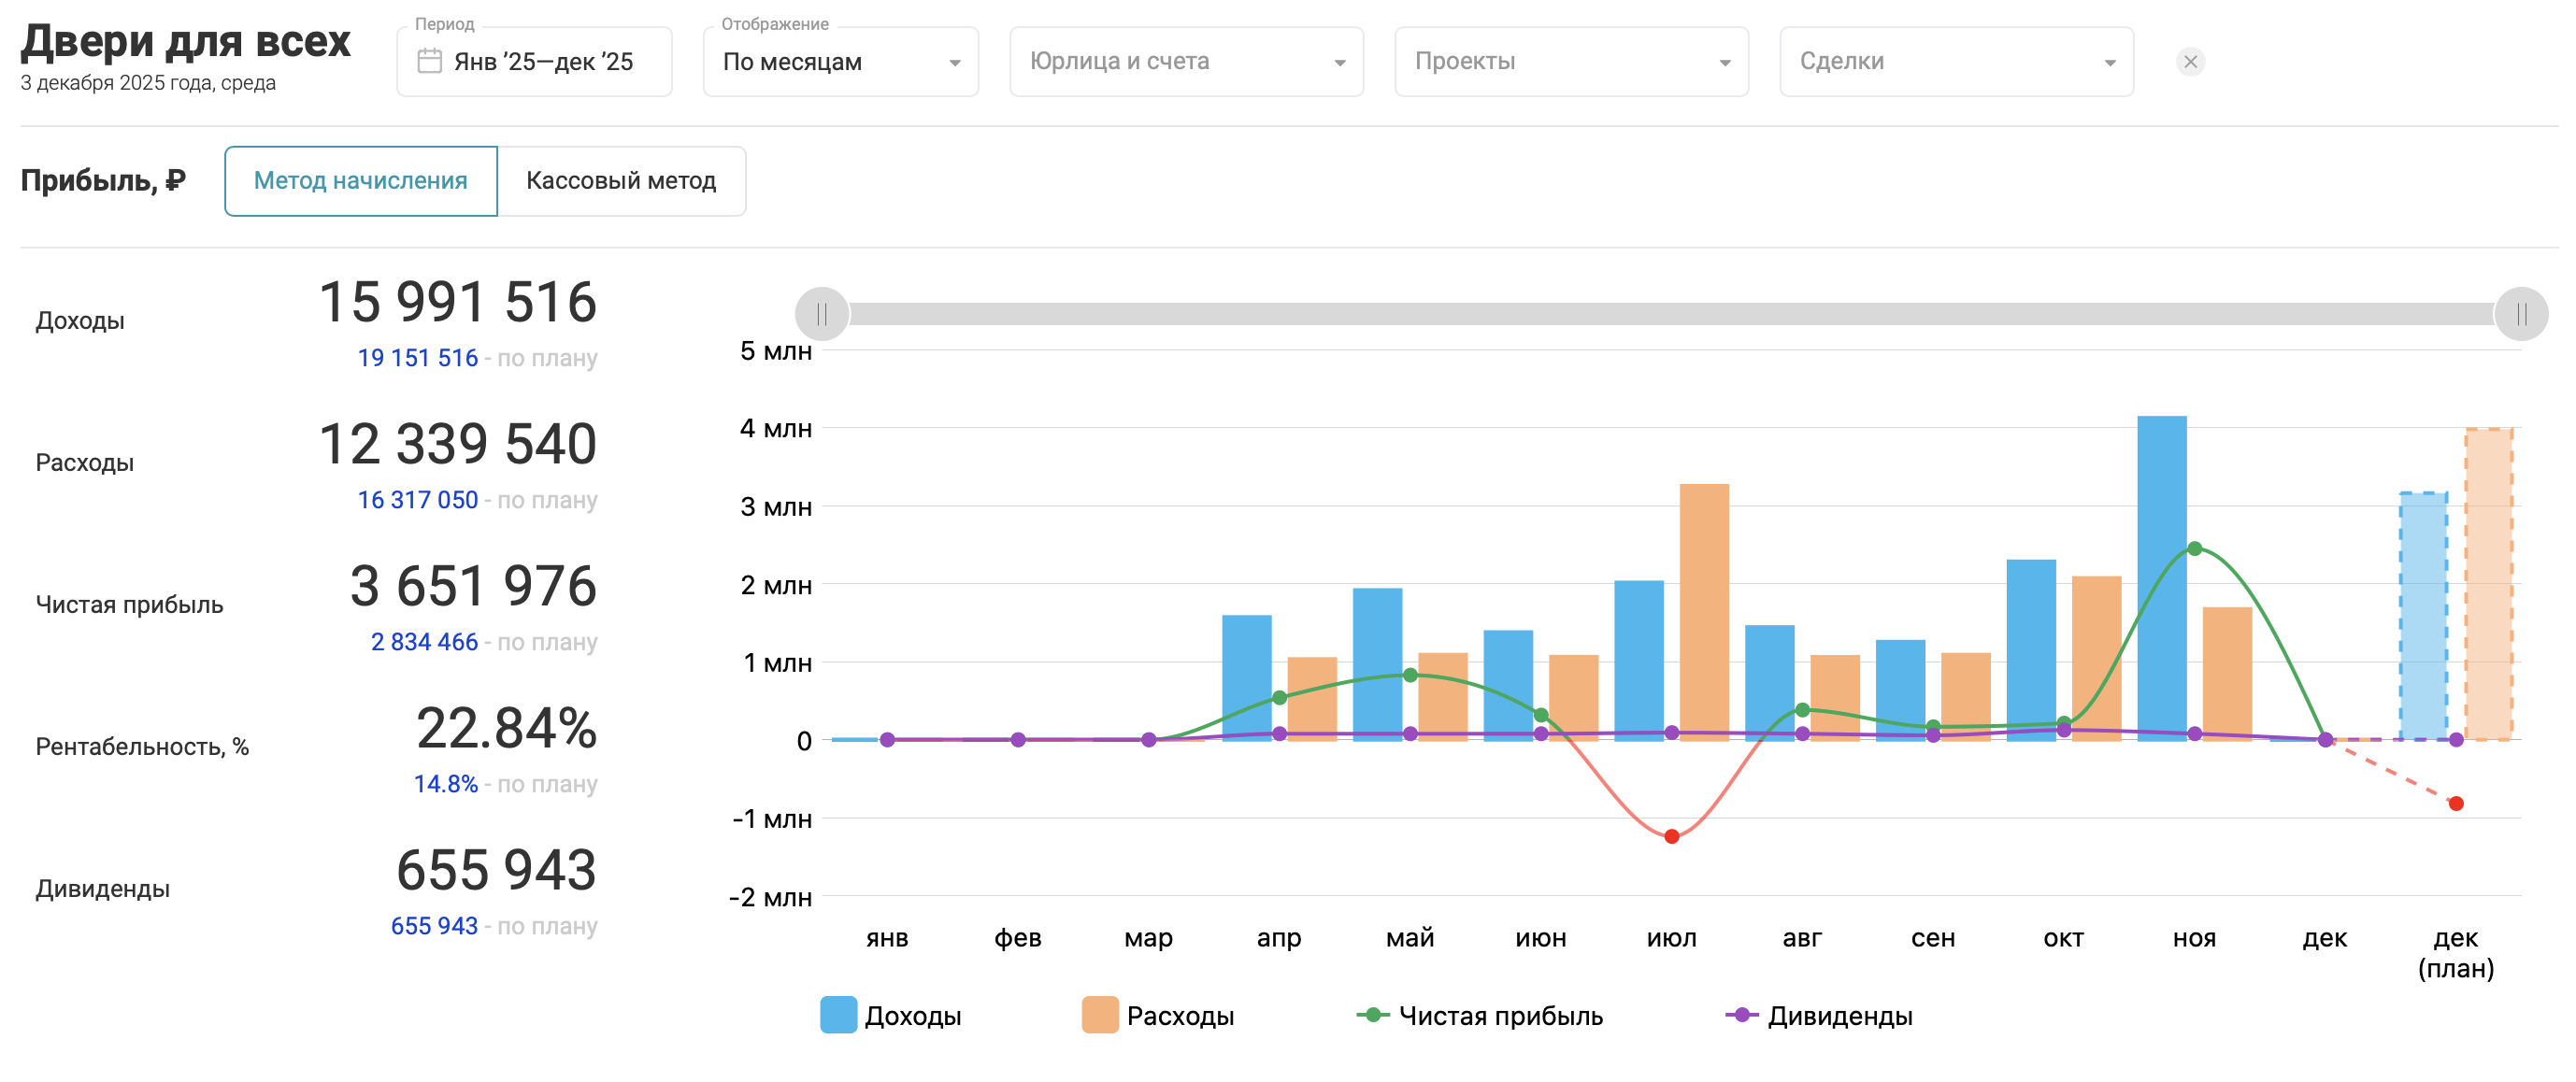The height and width of the screenshot is (1082, 2576).
Task: Click the right range slider handle
Action: click(x=2521, y=314)
